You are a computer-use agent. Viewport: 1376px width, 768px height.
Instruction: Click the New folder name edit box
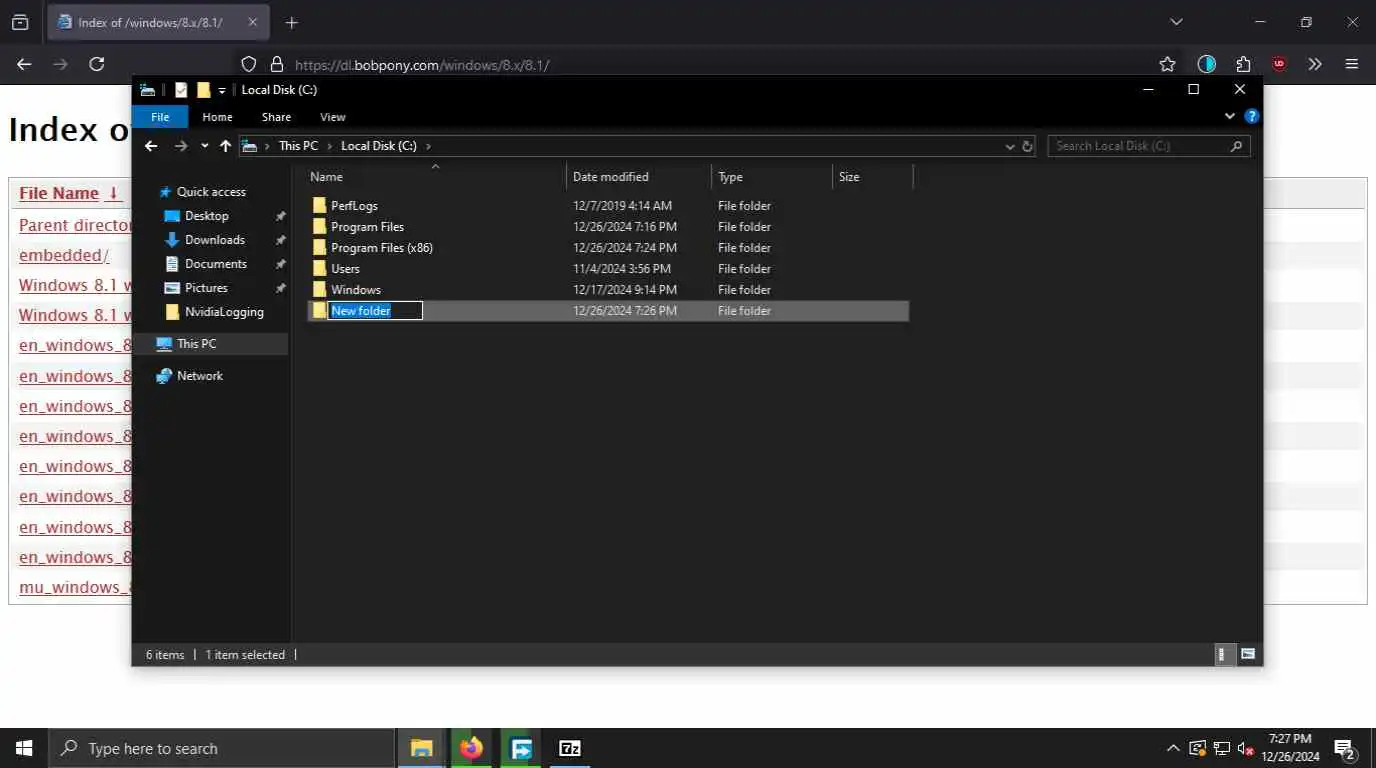[x=375, y=311]
